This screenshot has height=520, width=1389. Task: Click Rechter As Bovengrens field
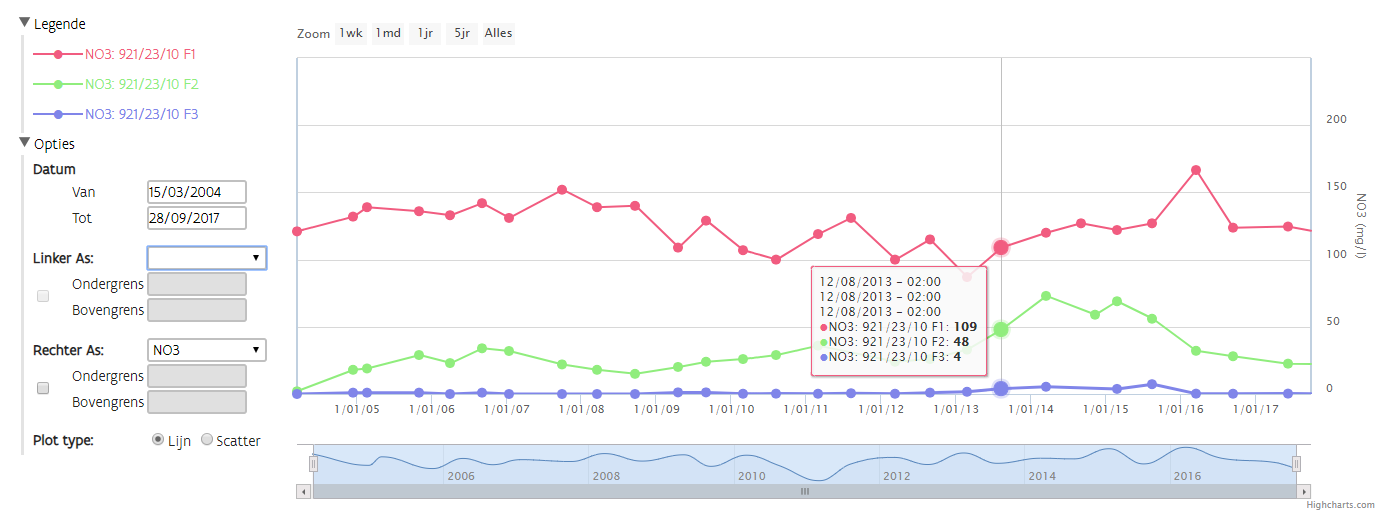coord(196,402)
